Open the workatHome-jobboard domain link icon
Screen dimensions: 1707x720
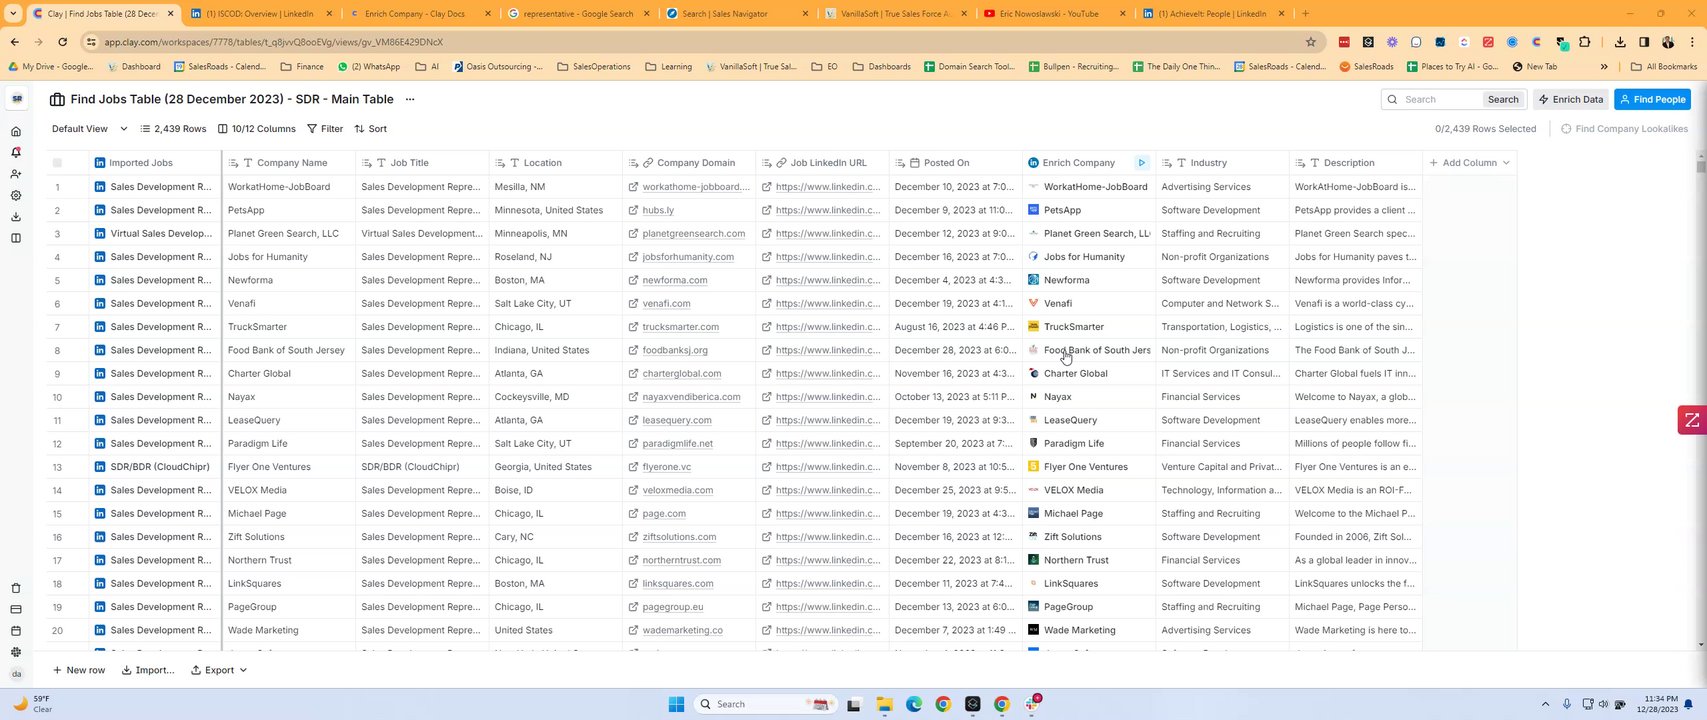(634, 187)
